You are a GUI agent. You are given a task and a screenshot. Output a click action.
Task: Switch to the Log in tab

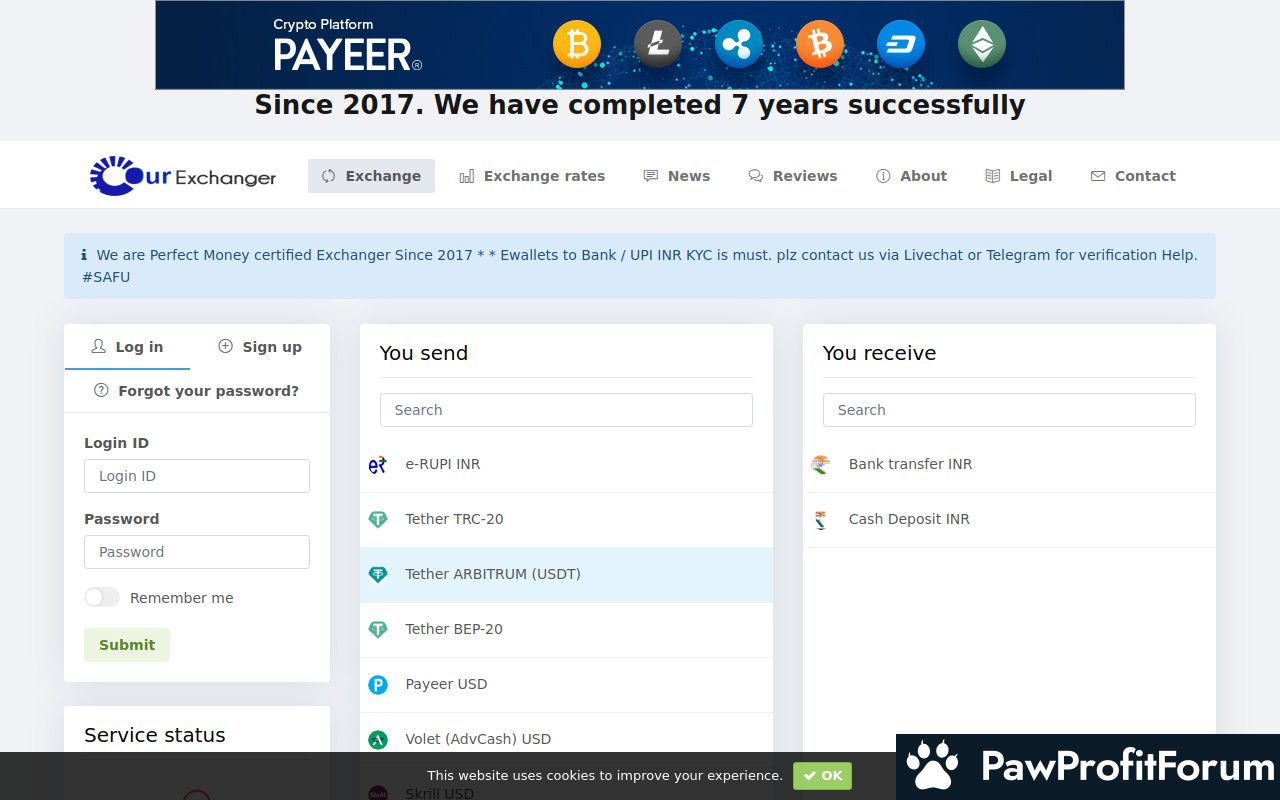(127, 347)
